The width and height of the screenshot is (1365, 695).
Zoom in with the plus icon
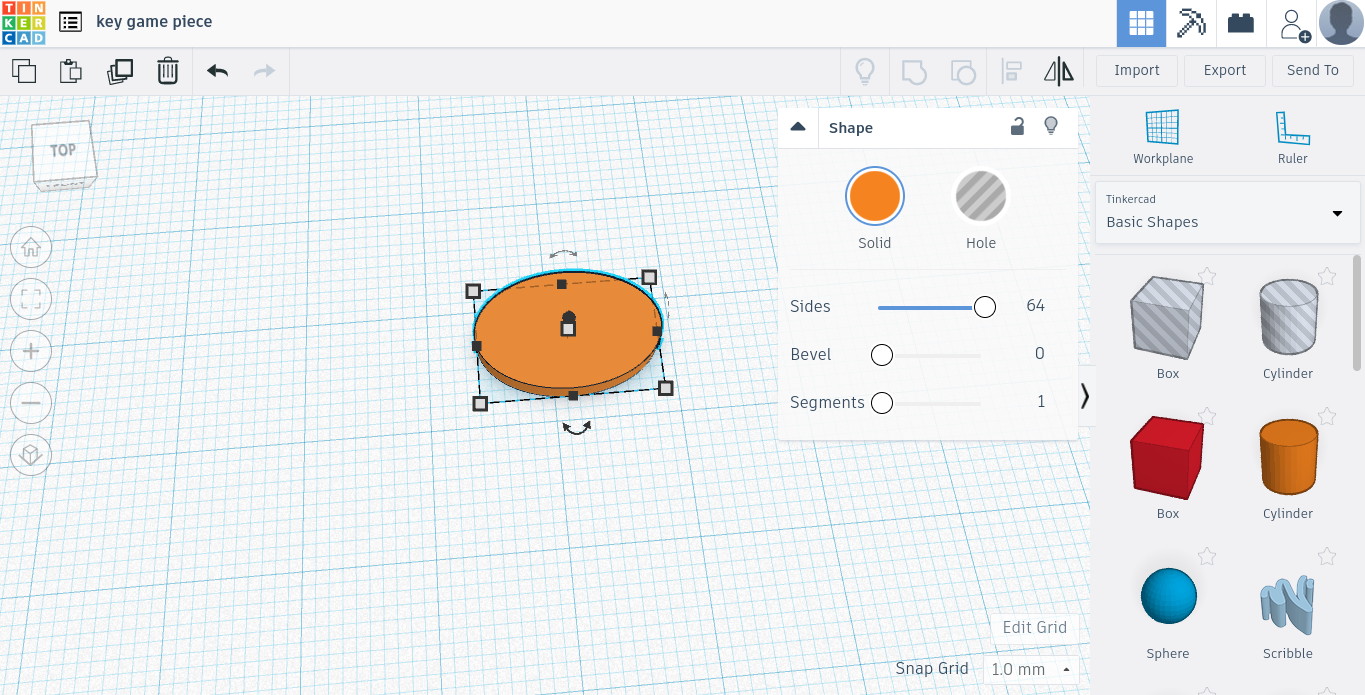coord(31,351)
